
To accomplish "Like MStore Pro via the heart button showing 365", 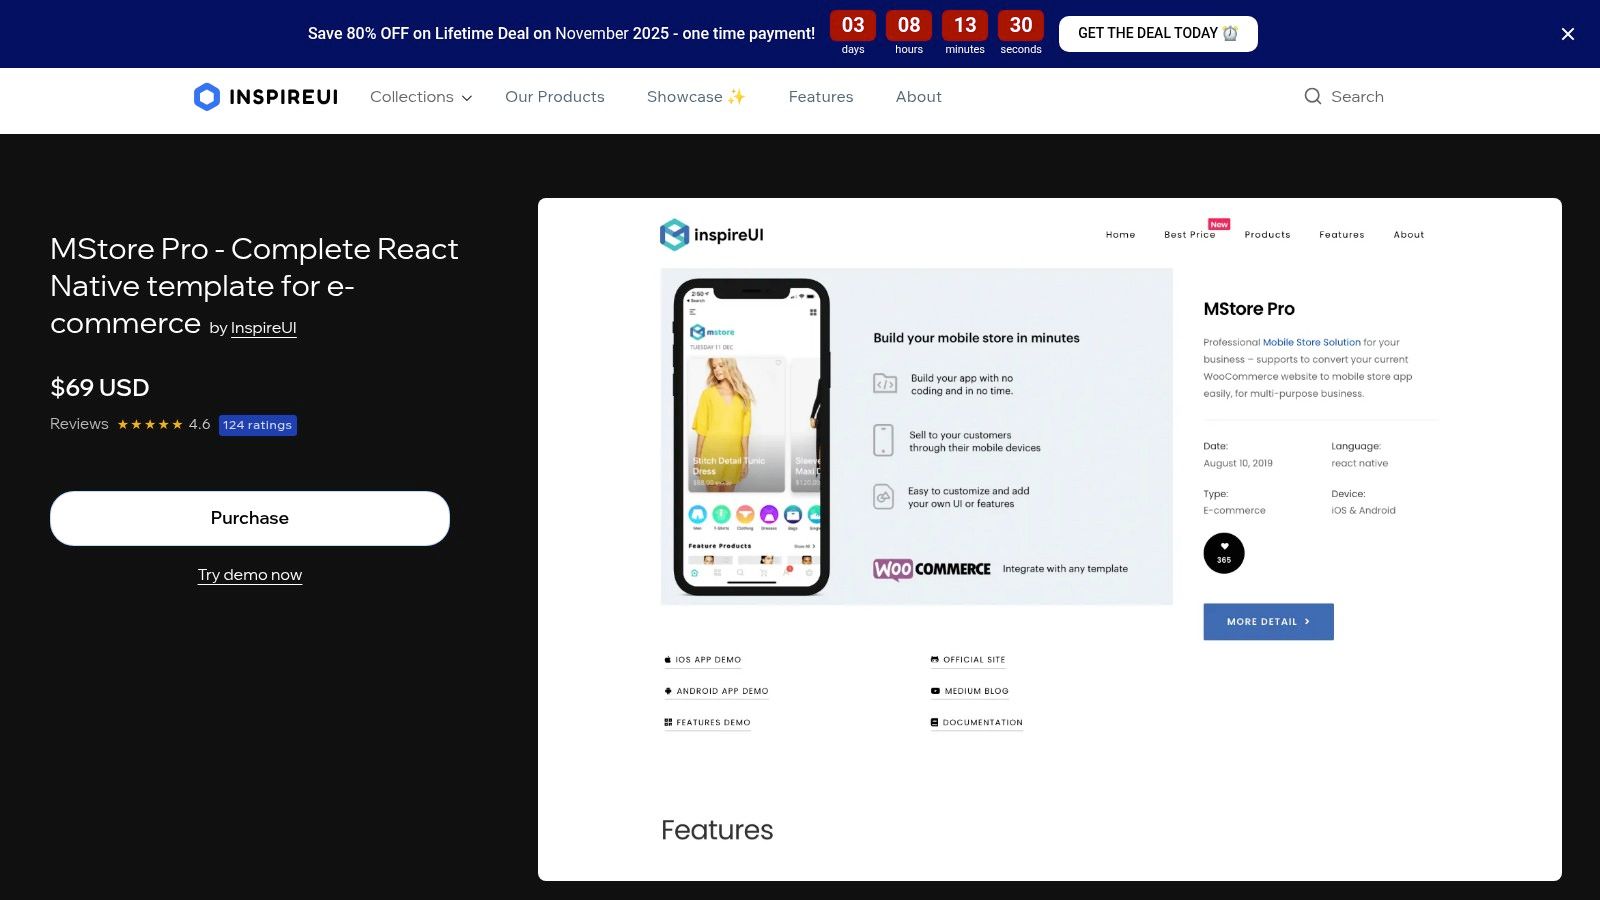I will click(1224, 552).
